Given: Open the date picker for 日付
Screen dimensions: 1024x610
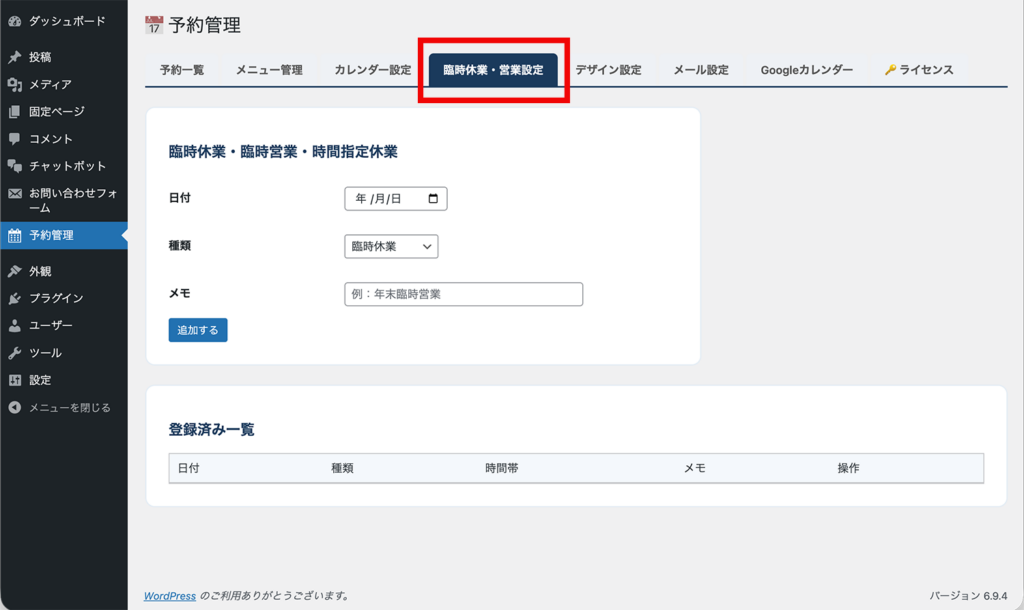Looking at the screenshot, I should click(434, 198).
